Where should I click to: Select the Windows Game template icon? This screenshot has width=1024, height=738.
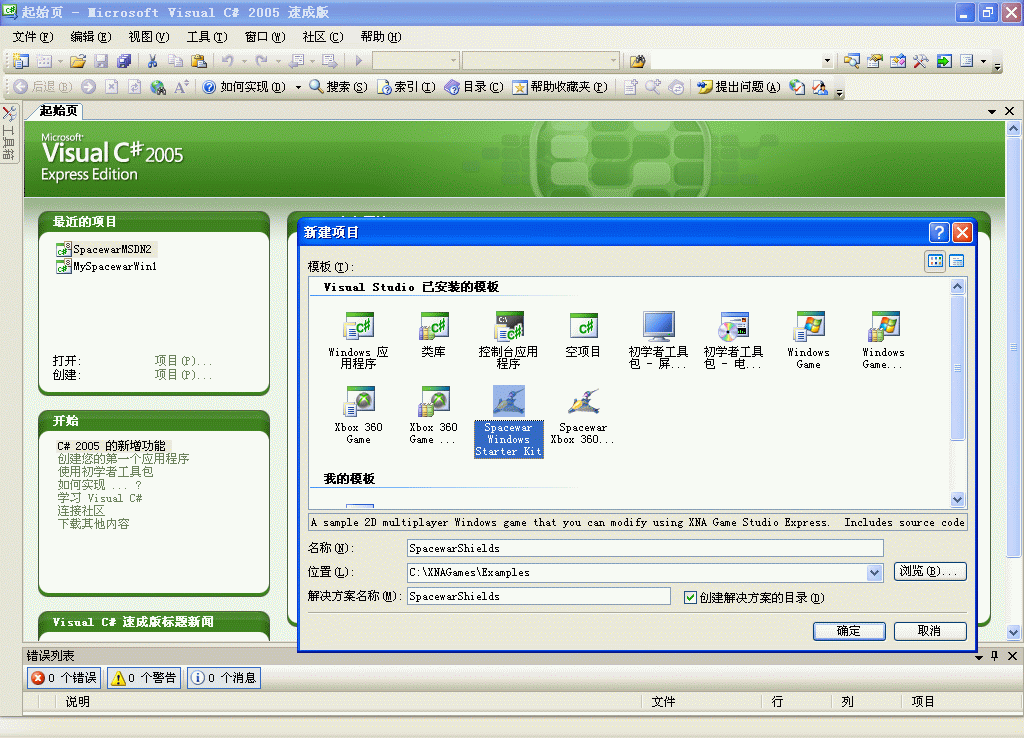(808, 340)
